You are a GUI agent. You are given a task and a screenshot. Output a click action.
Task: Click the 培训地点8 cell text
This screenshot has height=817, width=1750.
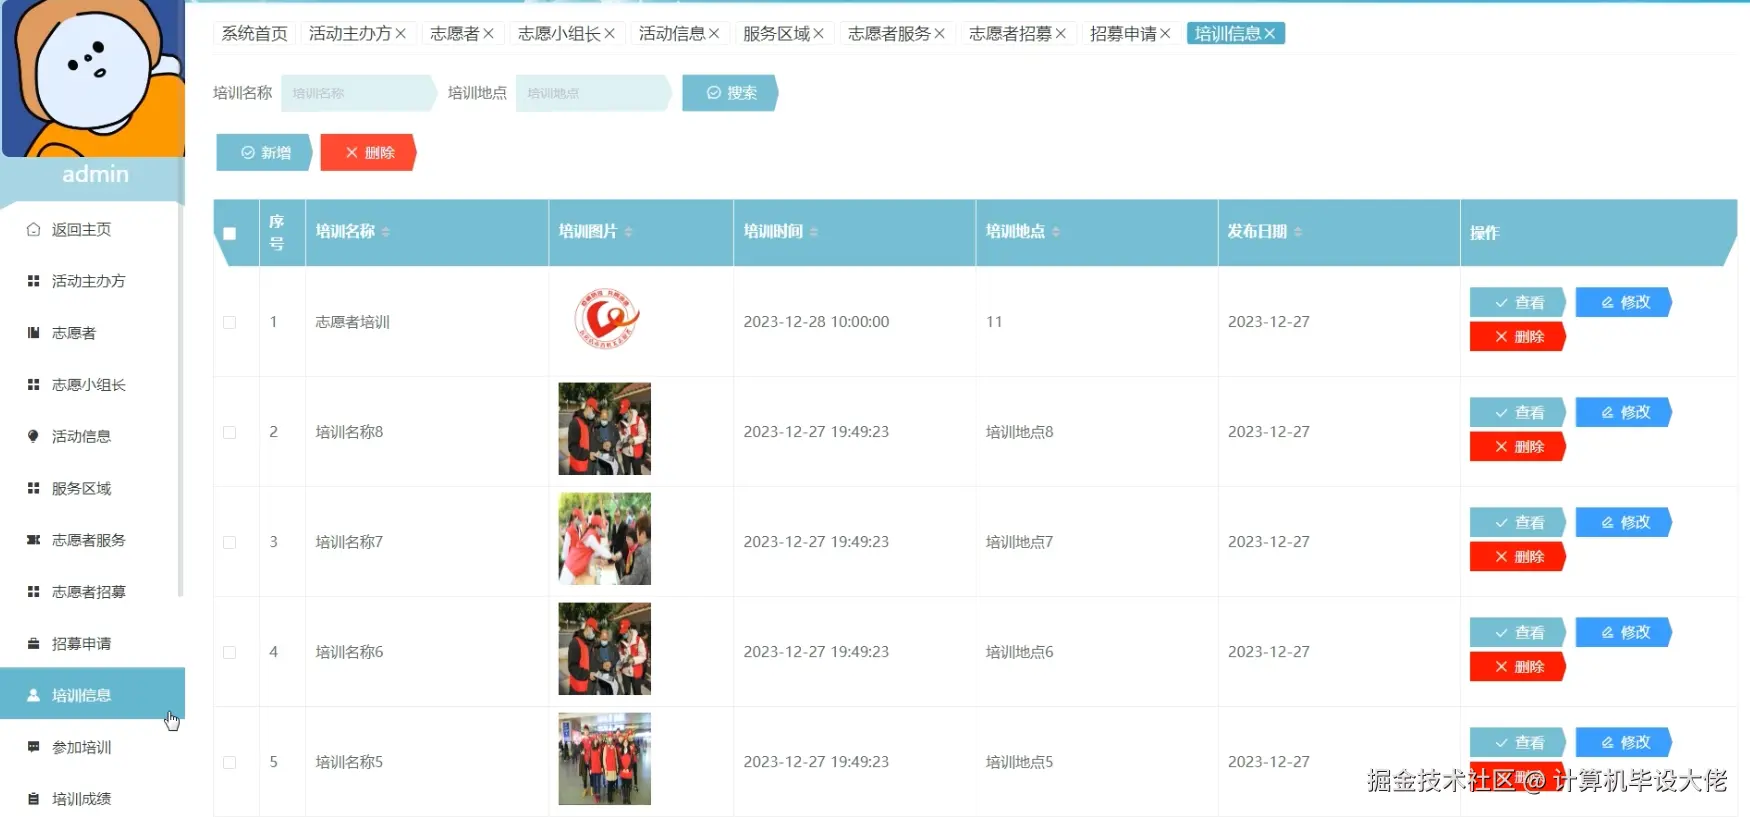(x=1019, y=432)
